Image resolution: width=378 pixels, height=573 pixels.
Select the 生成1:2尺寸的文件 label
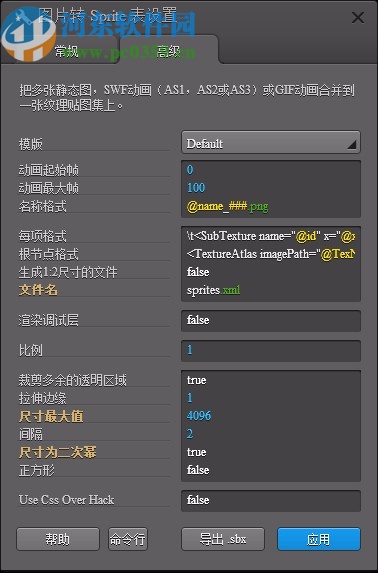[68, 273]
